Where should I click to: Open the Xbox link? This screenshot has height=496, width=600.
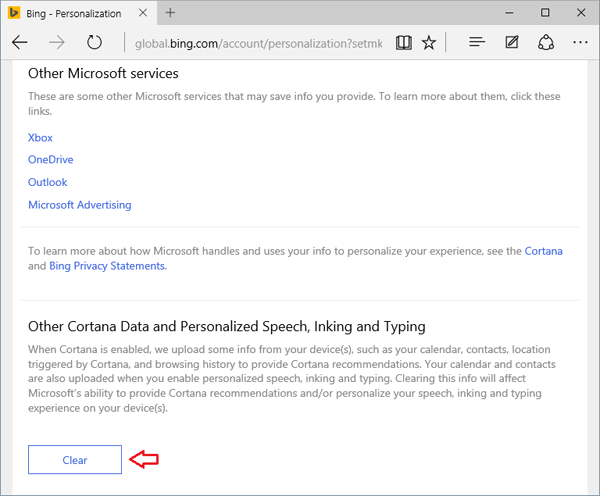(x=40, y=138)
